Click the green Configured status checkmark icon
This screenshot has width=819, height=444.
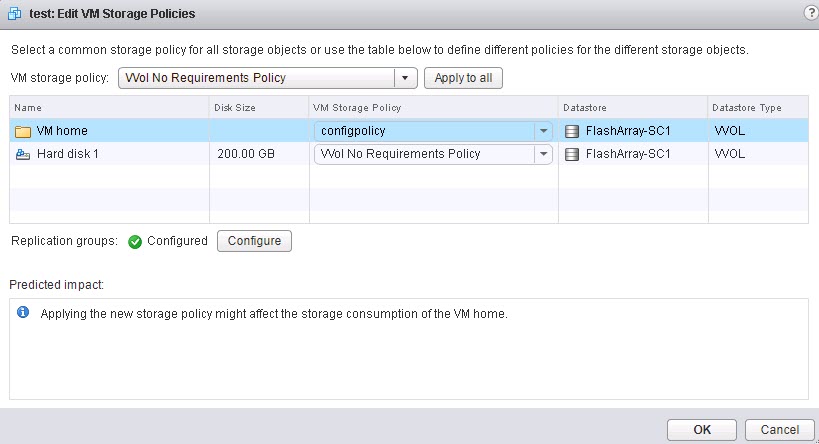[135, 241]
